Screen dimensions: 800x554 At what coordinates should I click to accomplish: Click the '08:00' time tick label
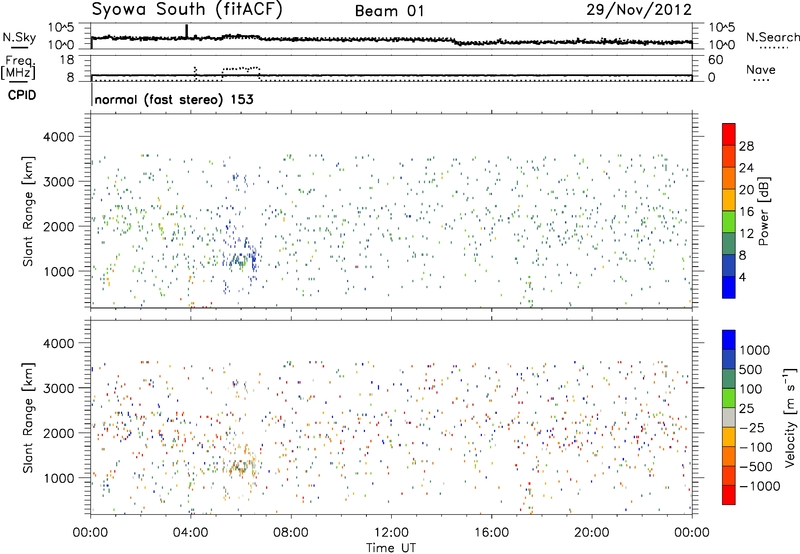291,533
